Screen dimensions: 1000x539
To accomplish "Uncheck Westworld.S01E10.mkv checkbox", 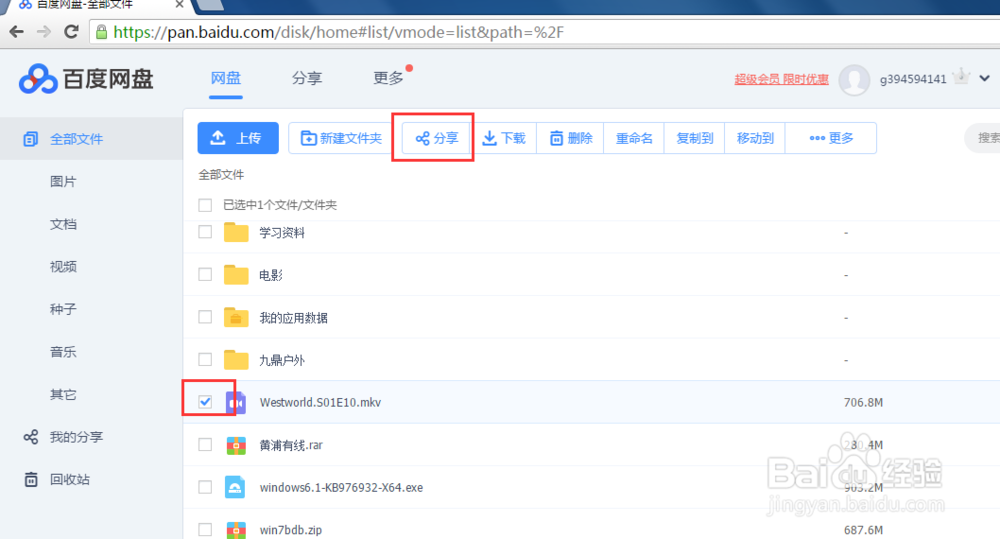I will pos(205,402).
